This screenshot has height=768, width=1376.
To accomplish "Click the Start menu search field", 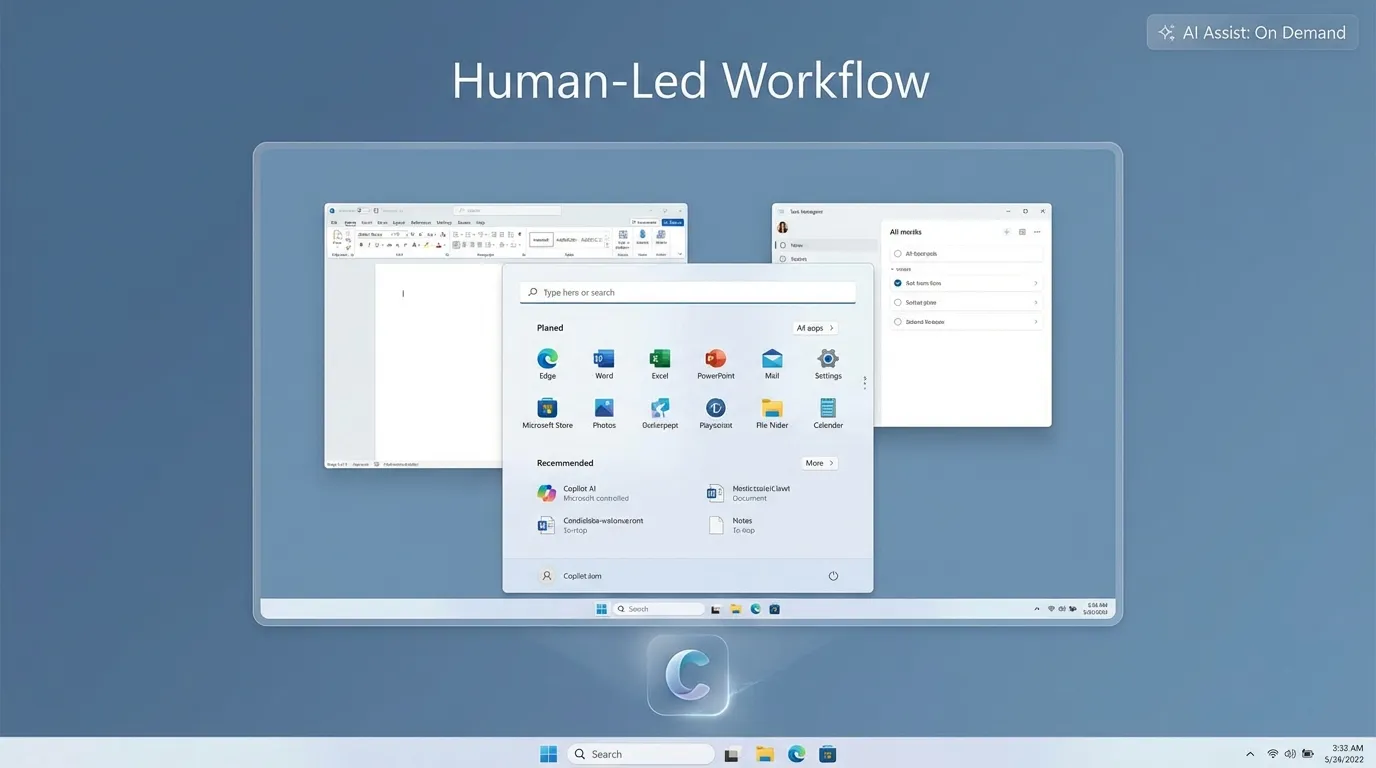I will pos(688,293).
